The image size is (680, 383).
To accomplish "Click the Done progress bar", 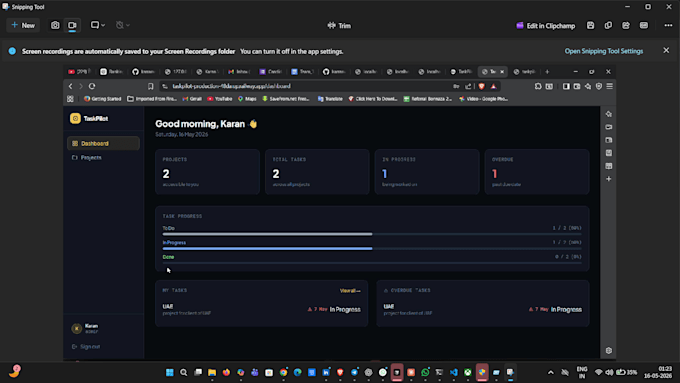I will [372, 263].
